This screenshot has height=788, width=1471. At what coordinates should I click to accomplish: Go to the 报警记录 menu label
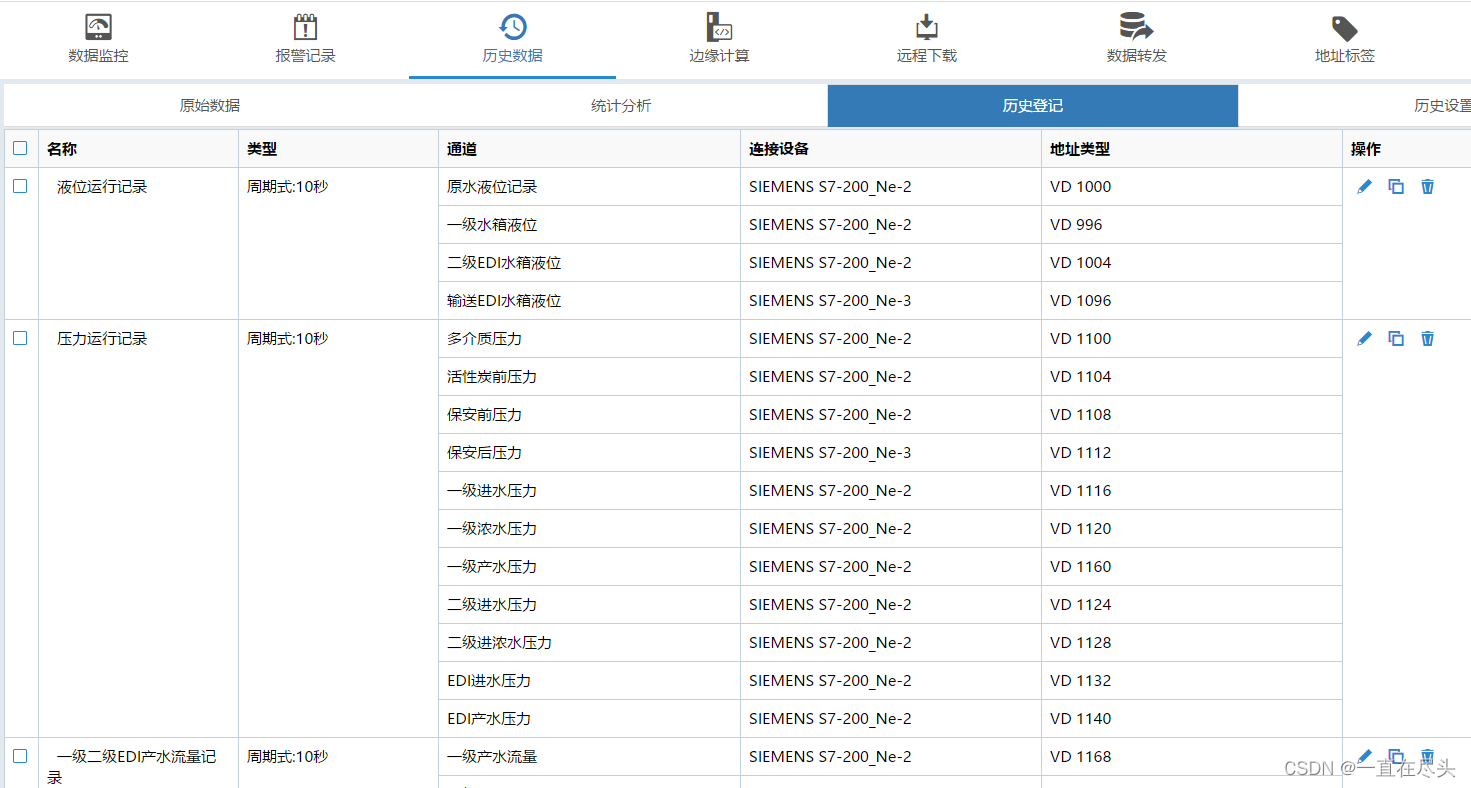click(x=305, y=56)
